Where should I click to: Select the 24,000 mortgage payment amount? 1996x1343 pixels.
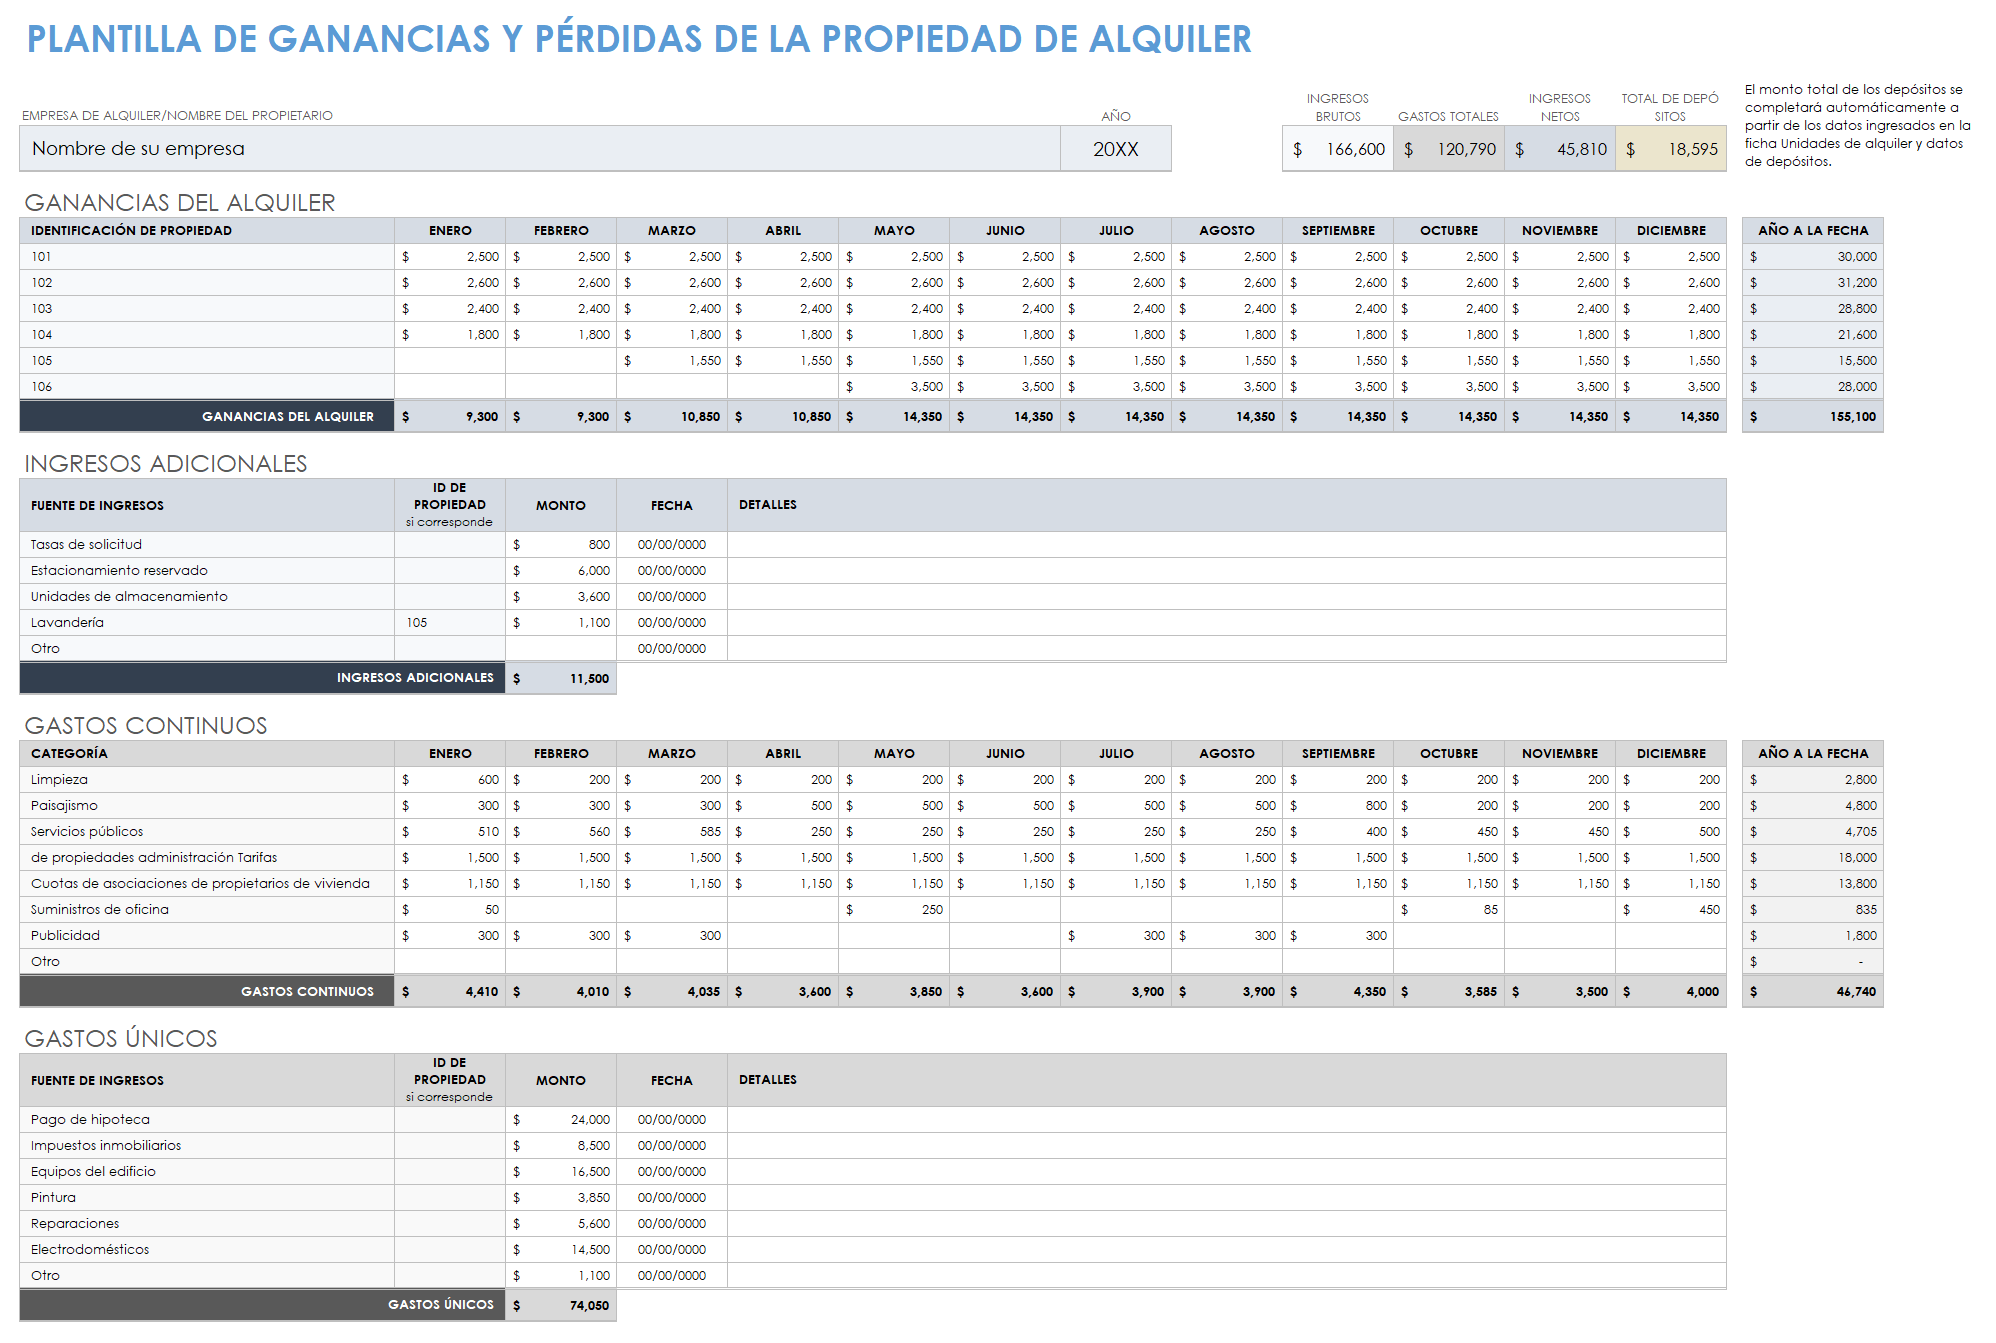click(x=561, y=1120)
